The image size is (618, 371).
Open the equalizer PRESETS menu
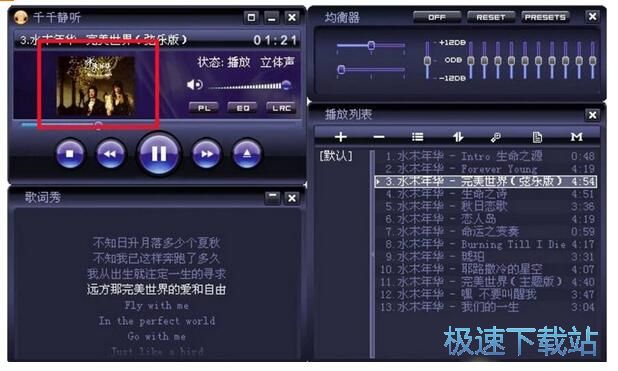[x=545, y=17]
